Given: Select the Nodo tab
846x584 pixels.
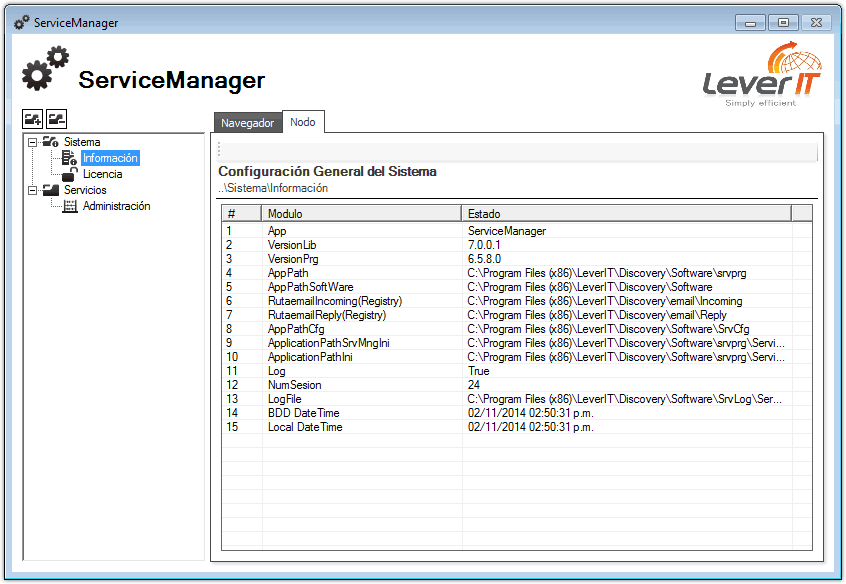Looking at the screenshot, I should coord(303,122).
